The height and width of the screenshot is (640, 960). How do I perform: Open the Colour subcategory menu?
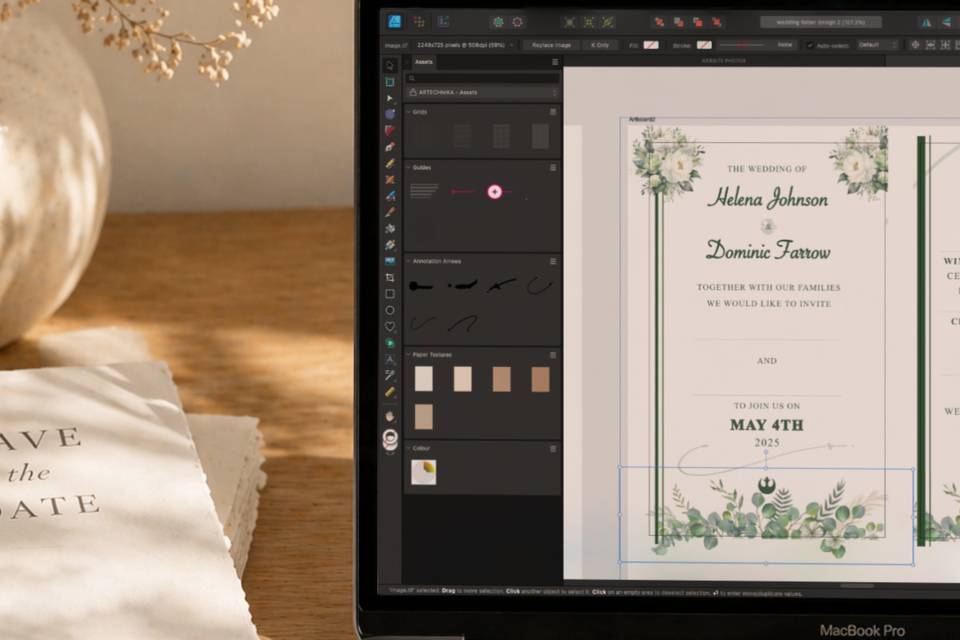click(553, 448)
